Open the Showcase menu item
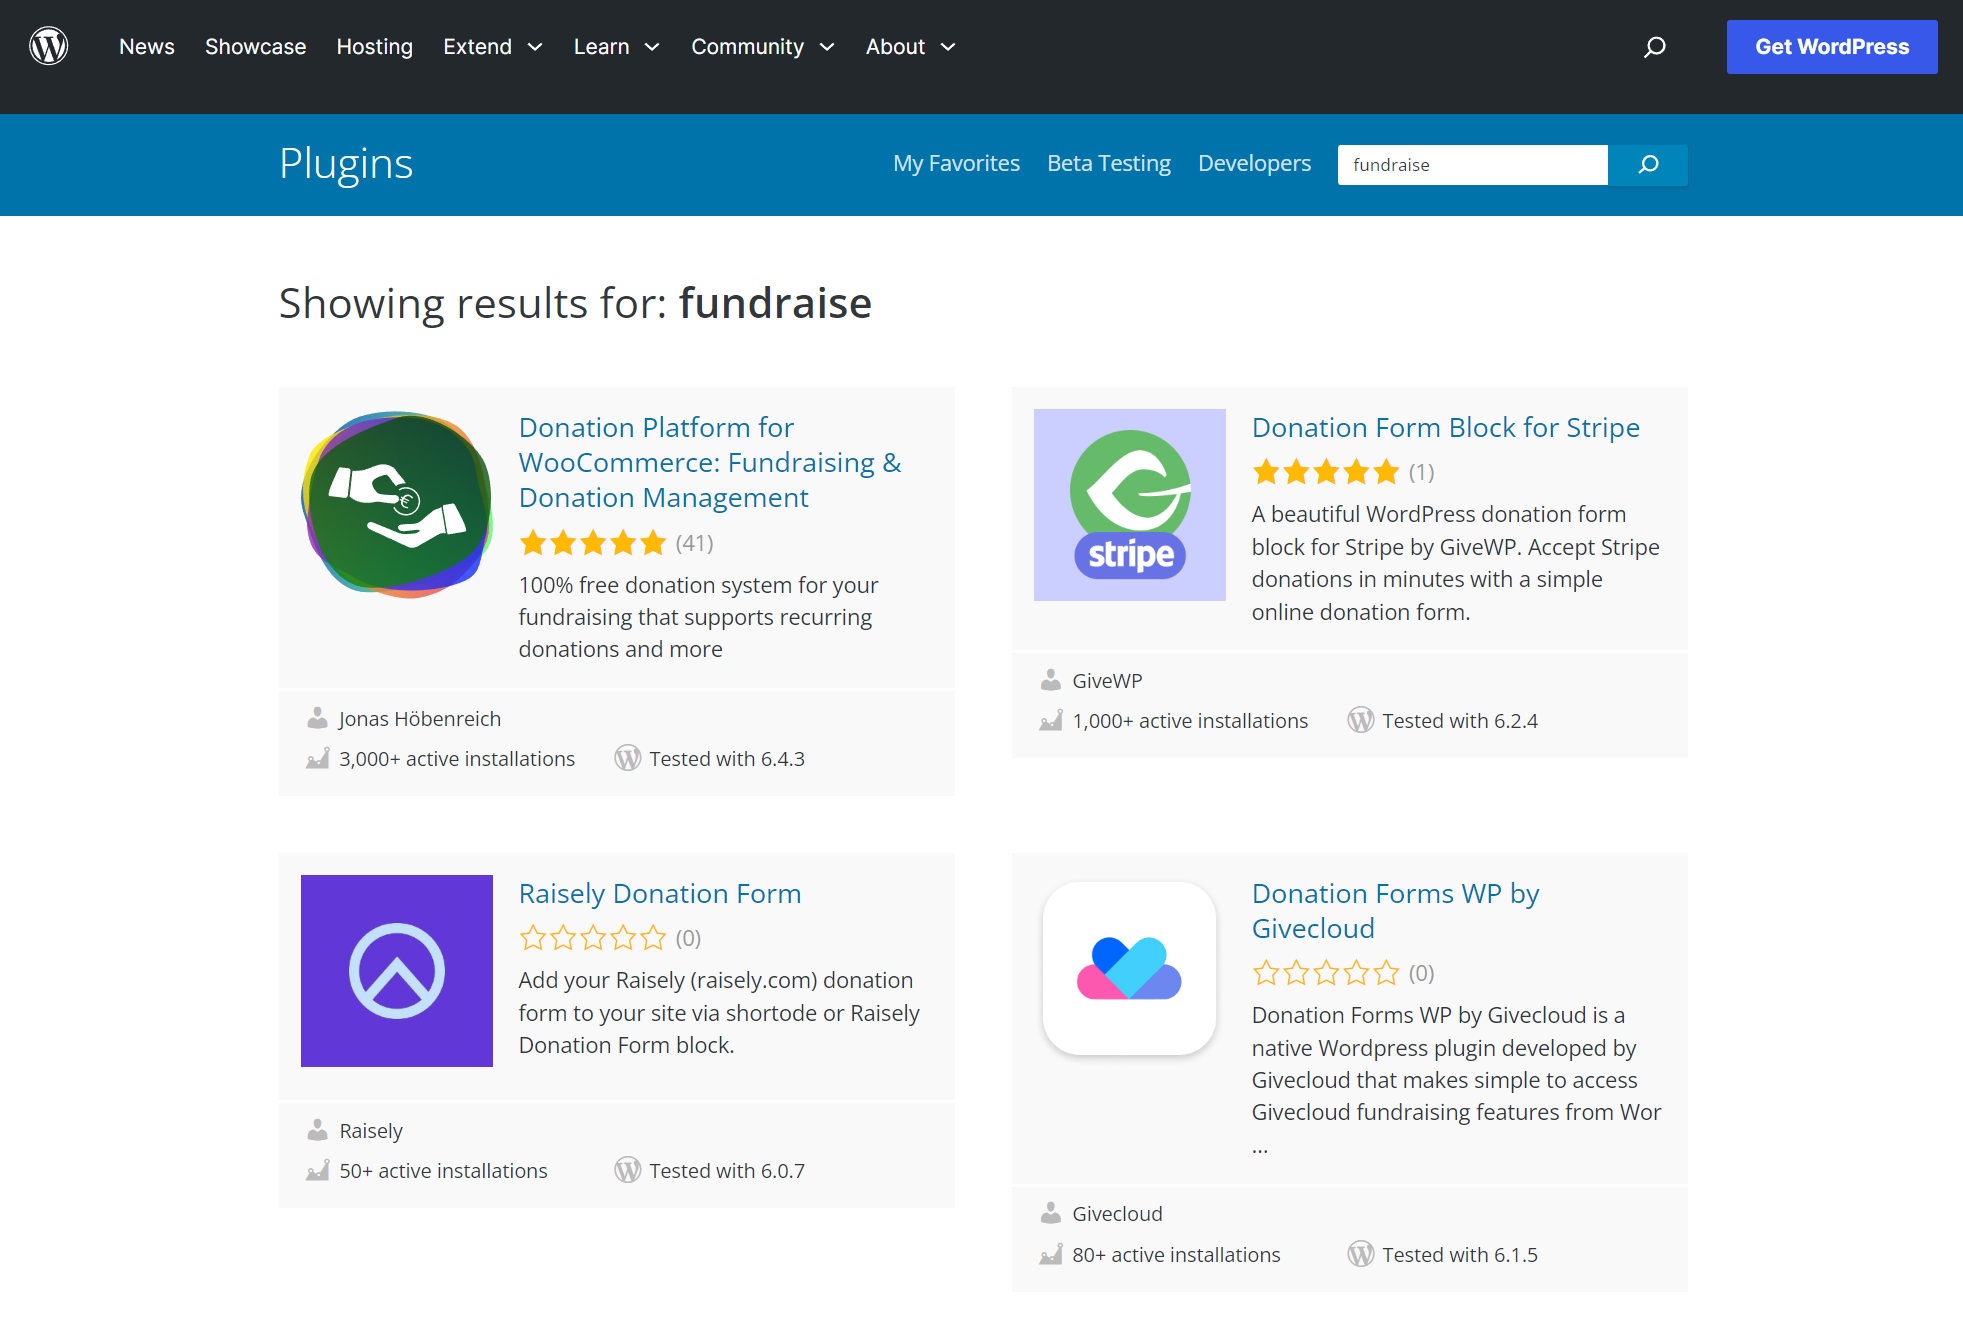1963x1337 pixels. coord(256,47)
